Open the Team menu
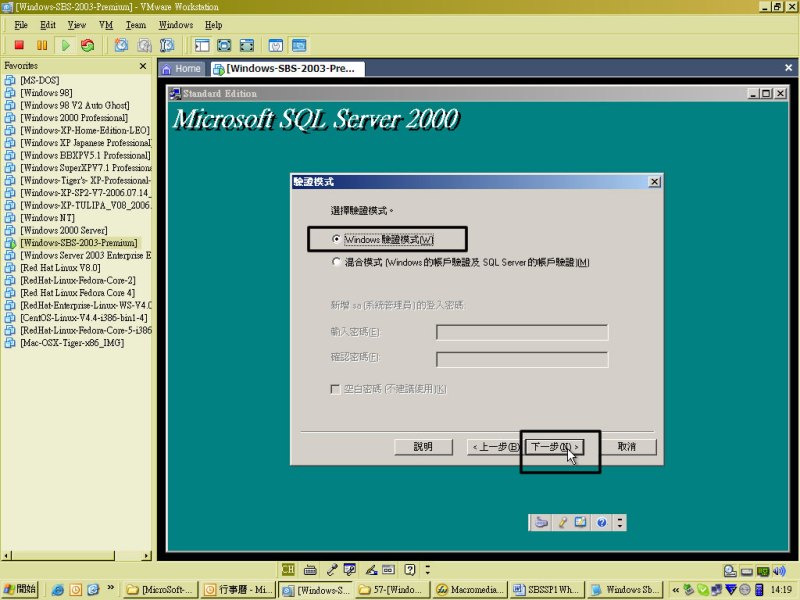The image size is (800, 600). click(x=136, y=25)
